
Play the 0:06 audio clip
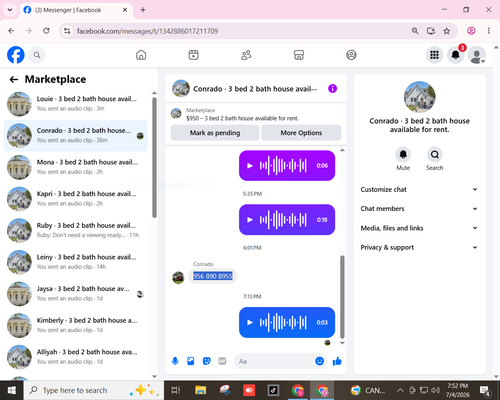coord(250,166)
